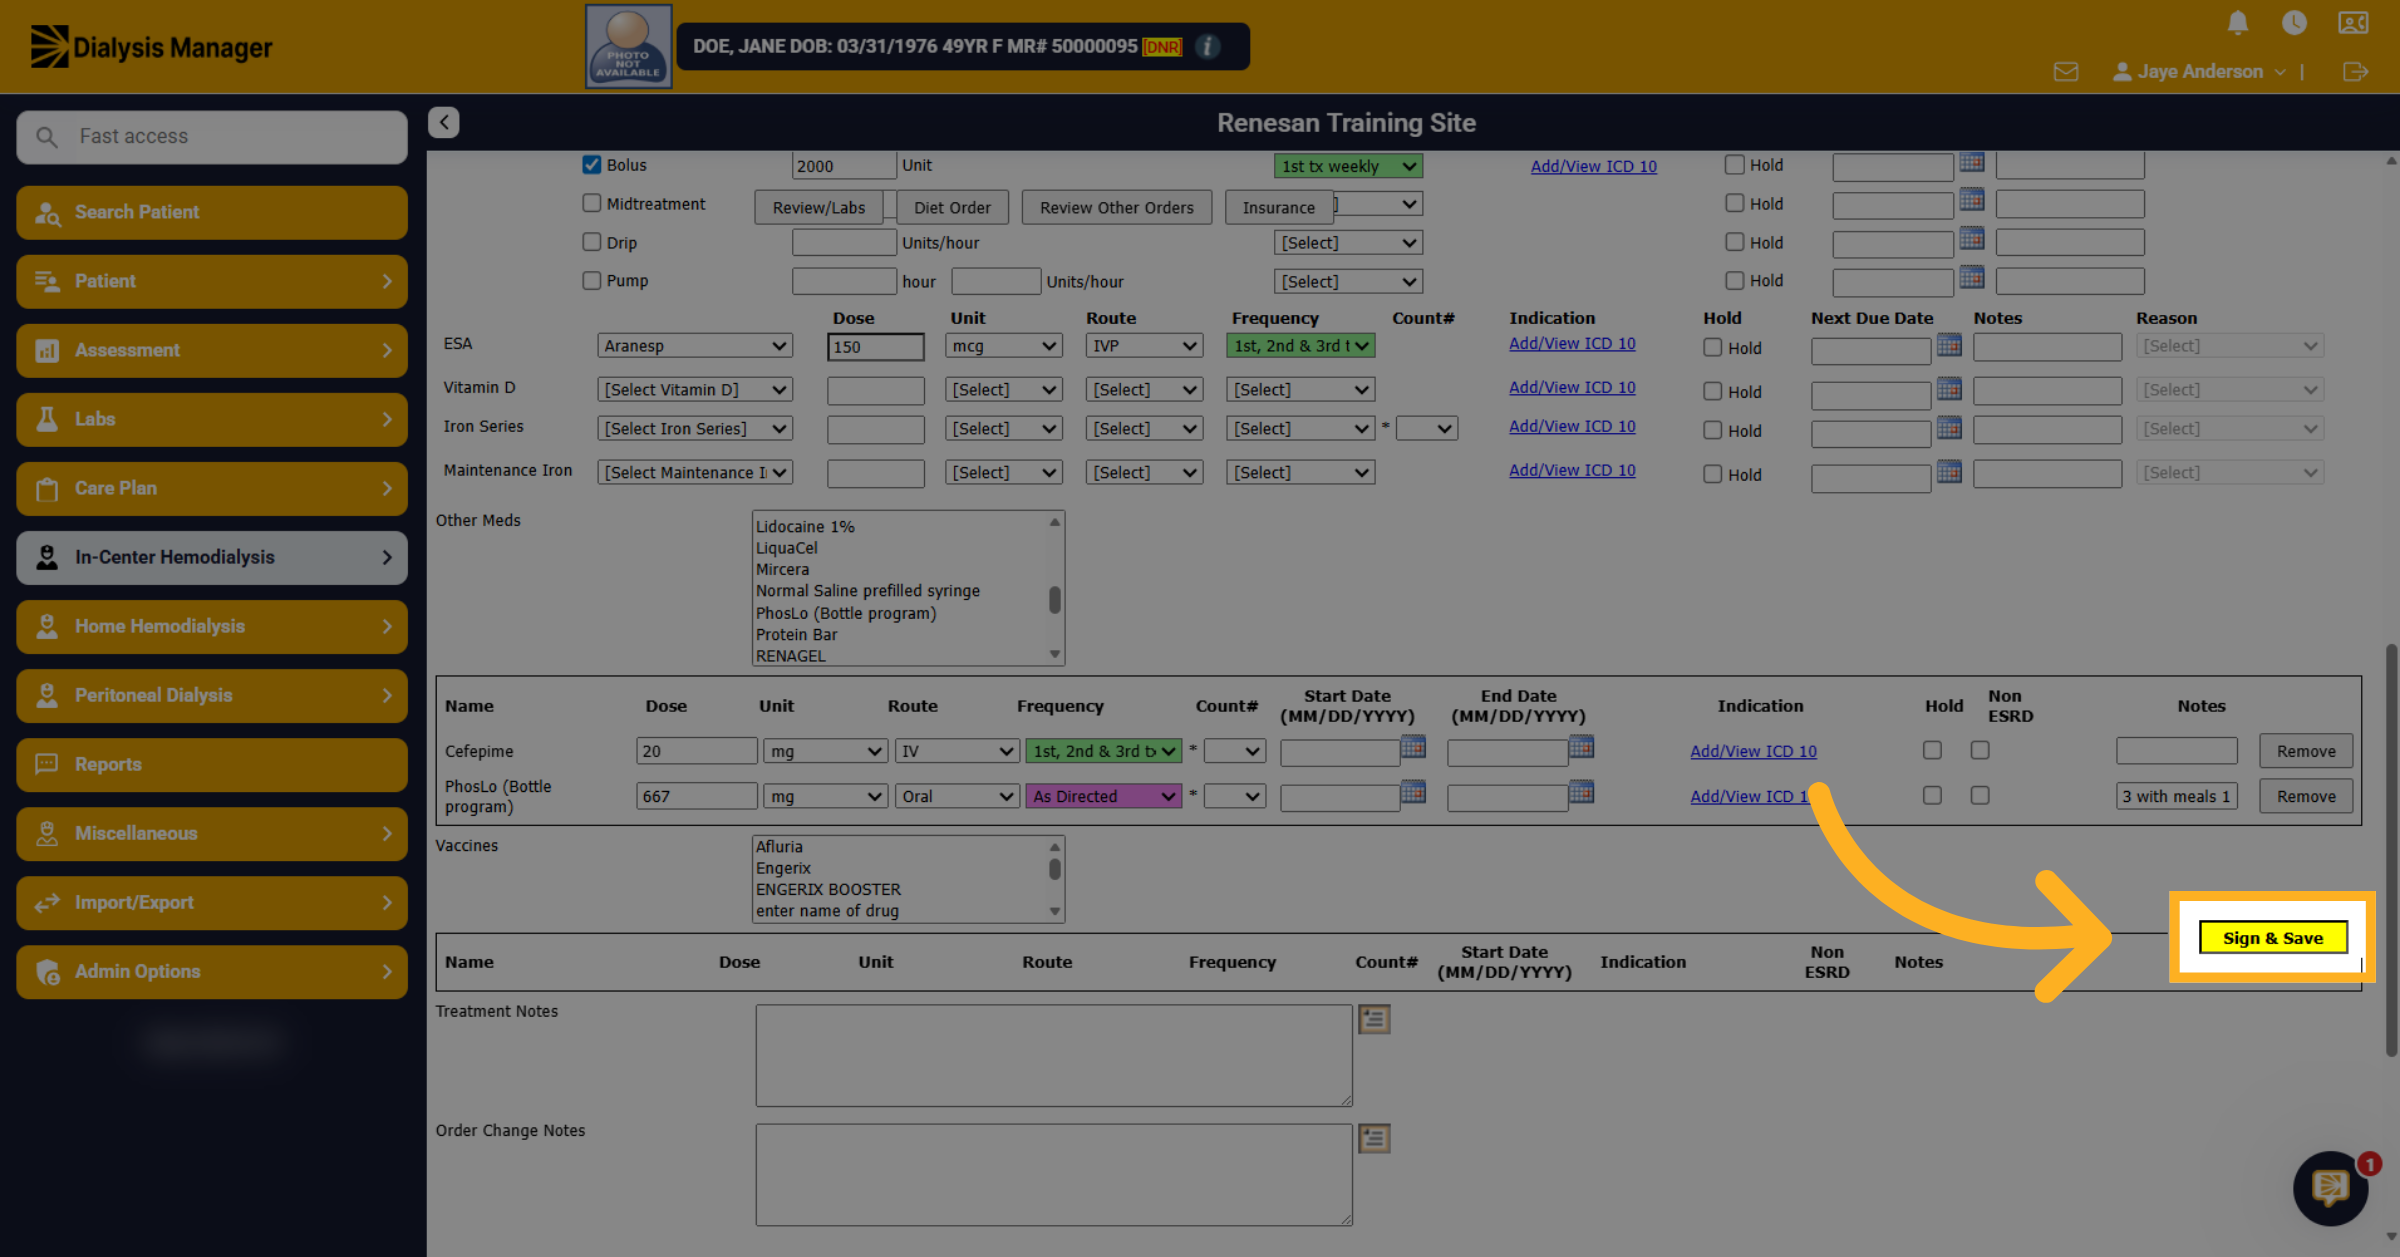Open the Select Vitamin D dropdown
This screenshot has height=1257, width=2400.
pos(695,390)
